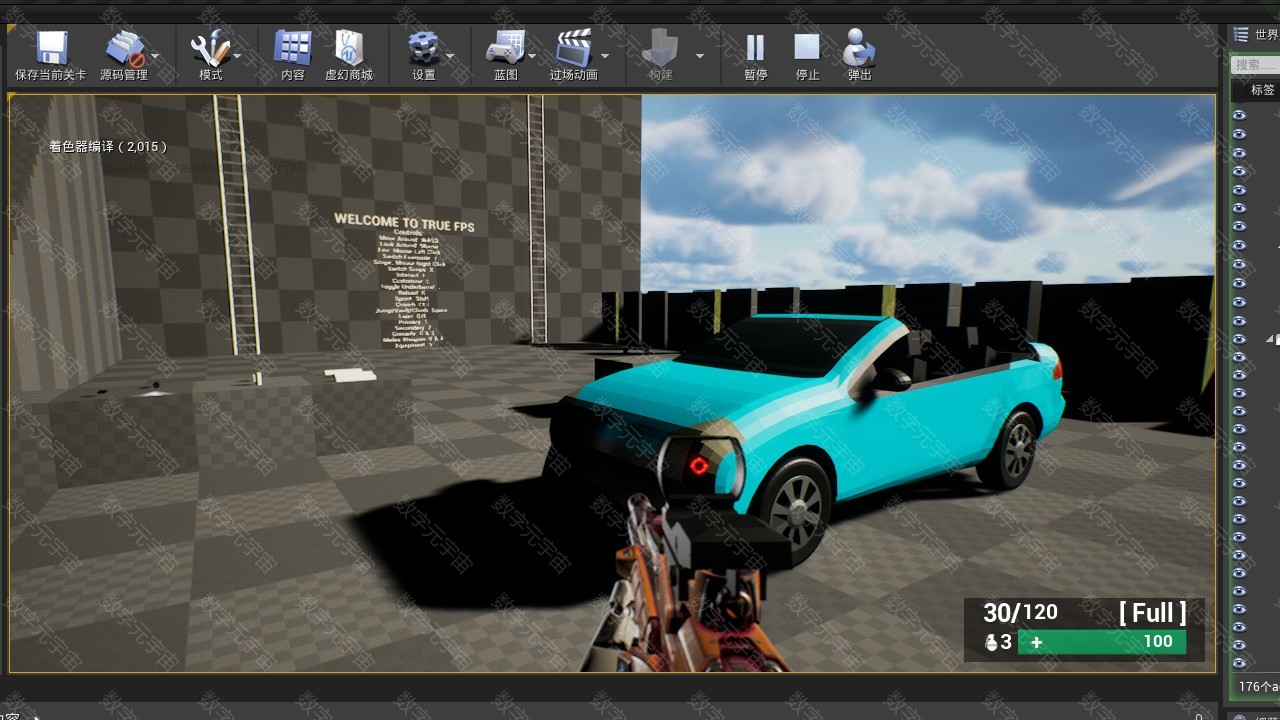The height and width of the screenshot is (720, 1280).
Task: Eject from player with 弹出 icon
Action: [859, 48]
